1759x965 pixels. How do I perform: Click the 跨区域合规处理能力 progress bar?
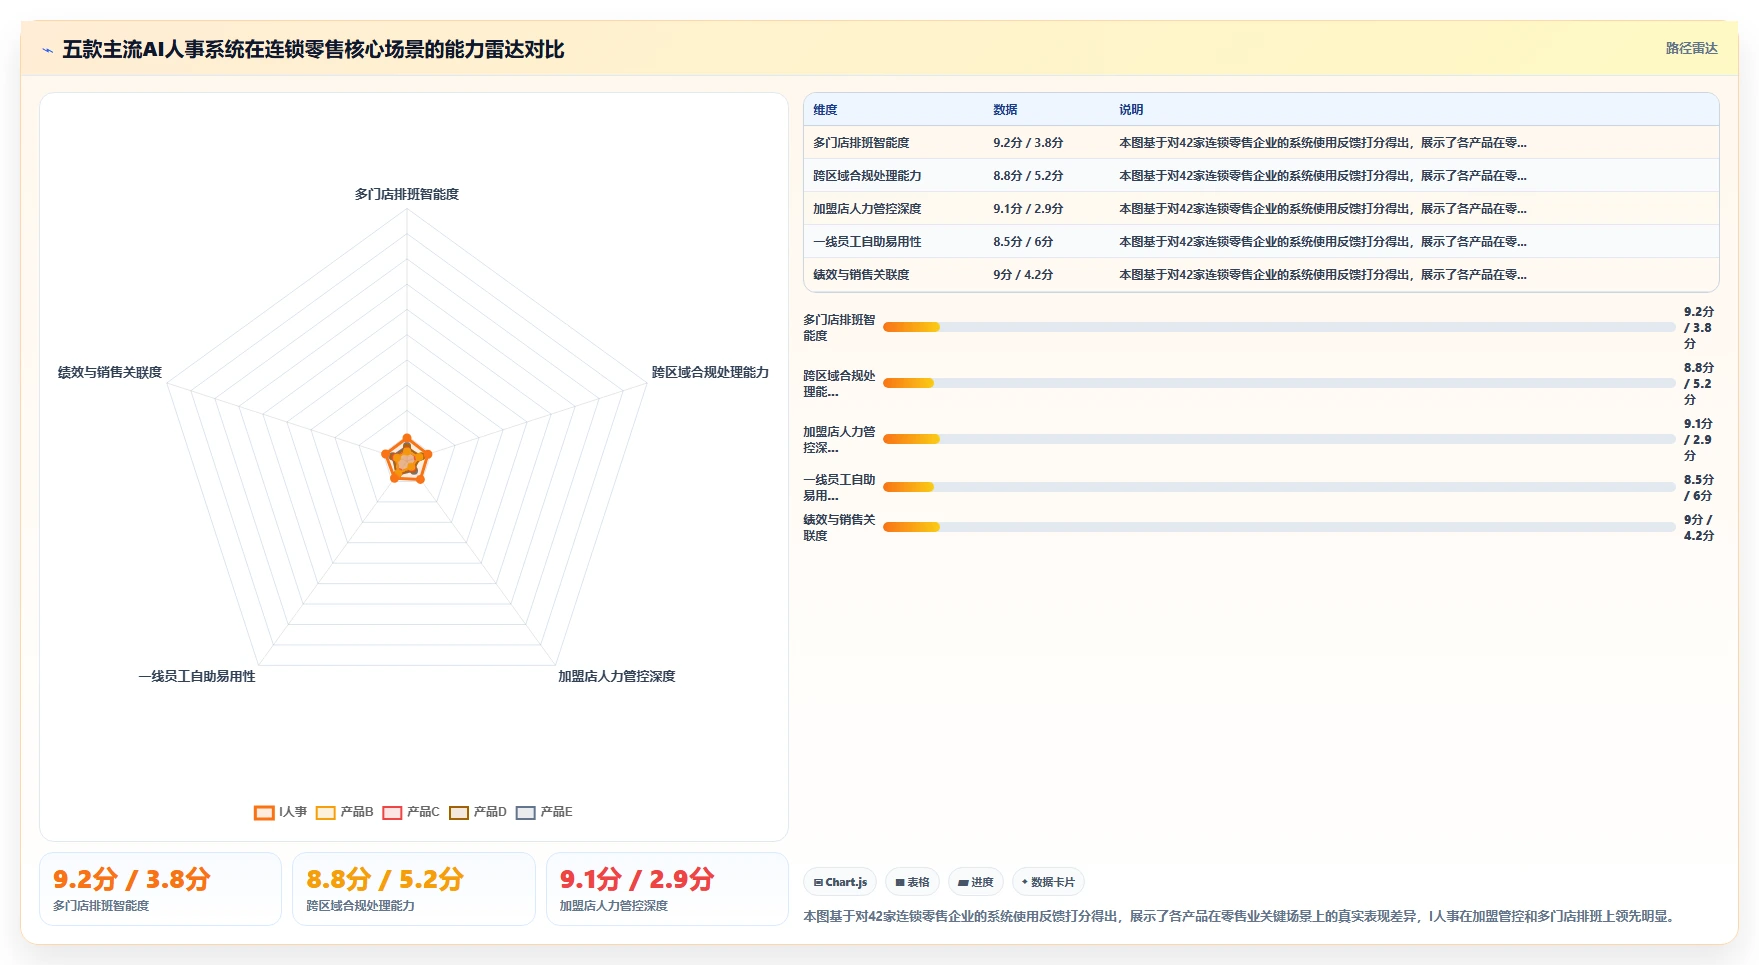tap(1279, 383)
